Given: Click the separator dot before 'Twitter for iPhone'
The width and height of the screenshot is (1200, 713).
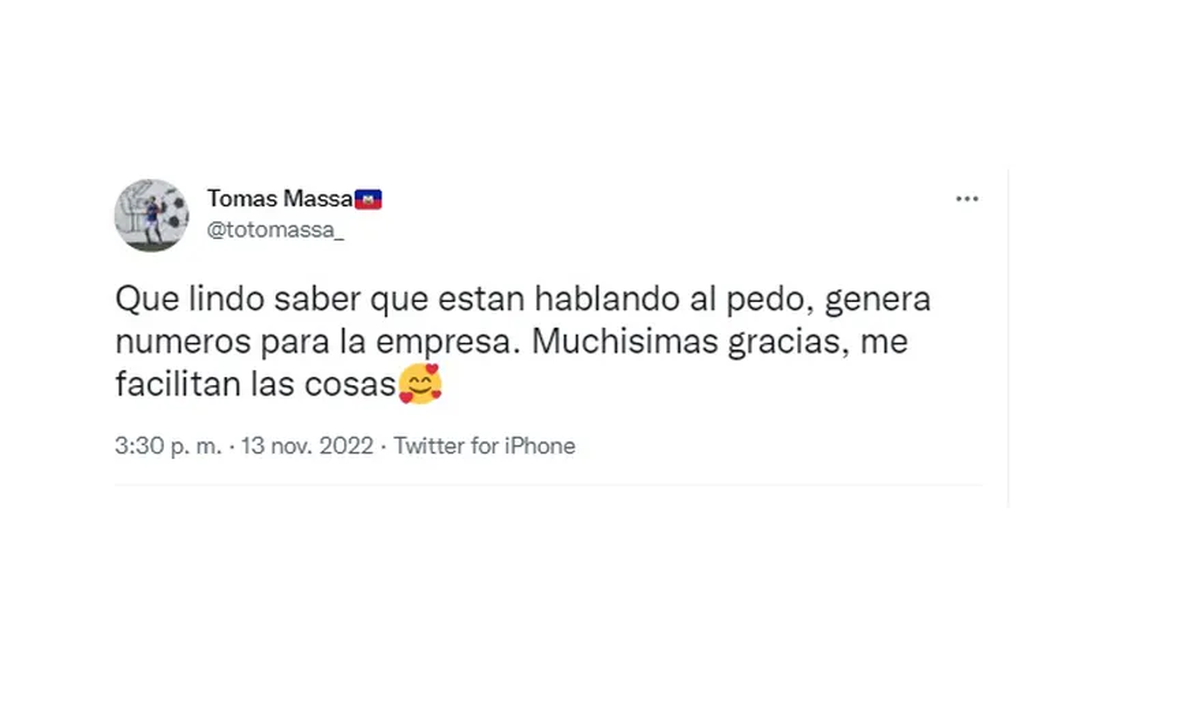Looking at the screenshot, I should click(383, 446).
